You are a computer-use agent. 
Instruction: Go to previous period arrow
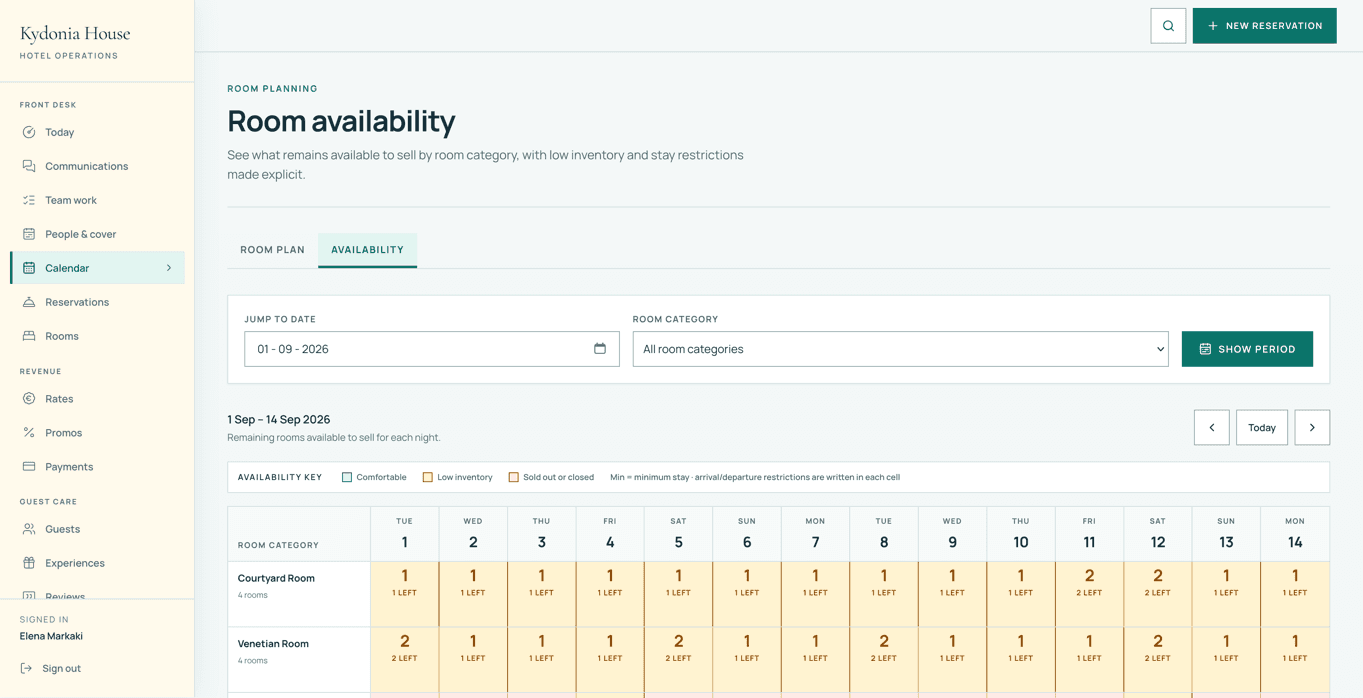click(x=1211, y=428)
